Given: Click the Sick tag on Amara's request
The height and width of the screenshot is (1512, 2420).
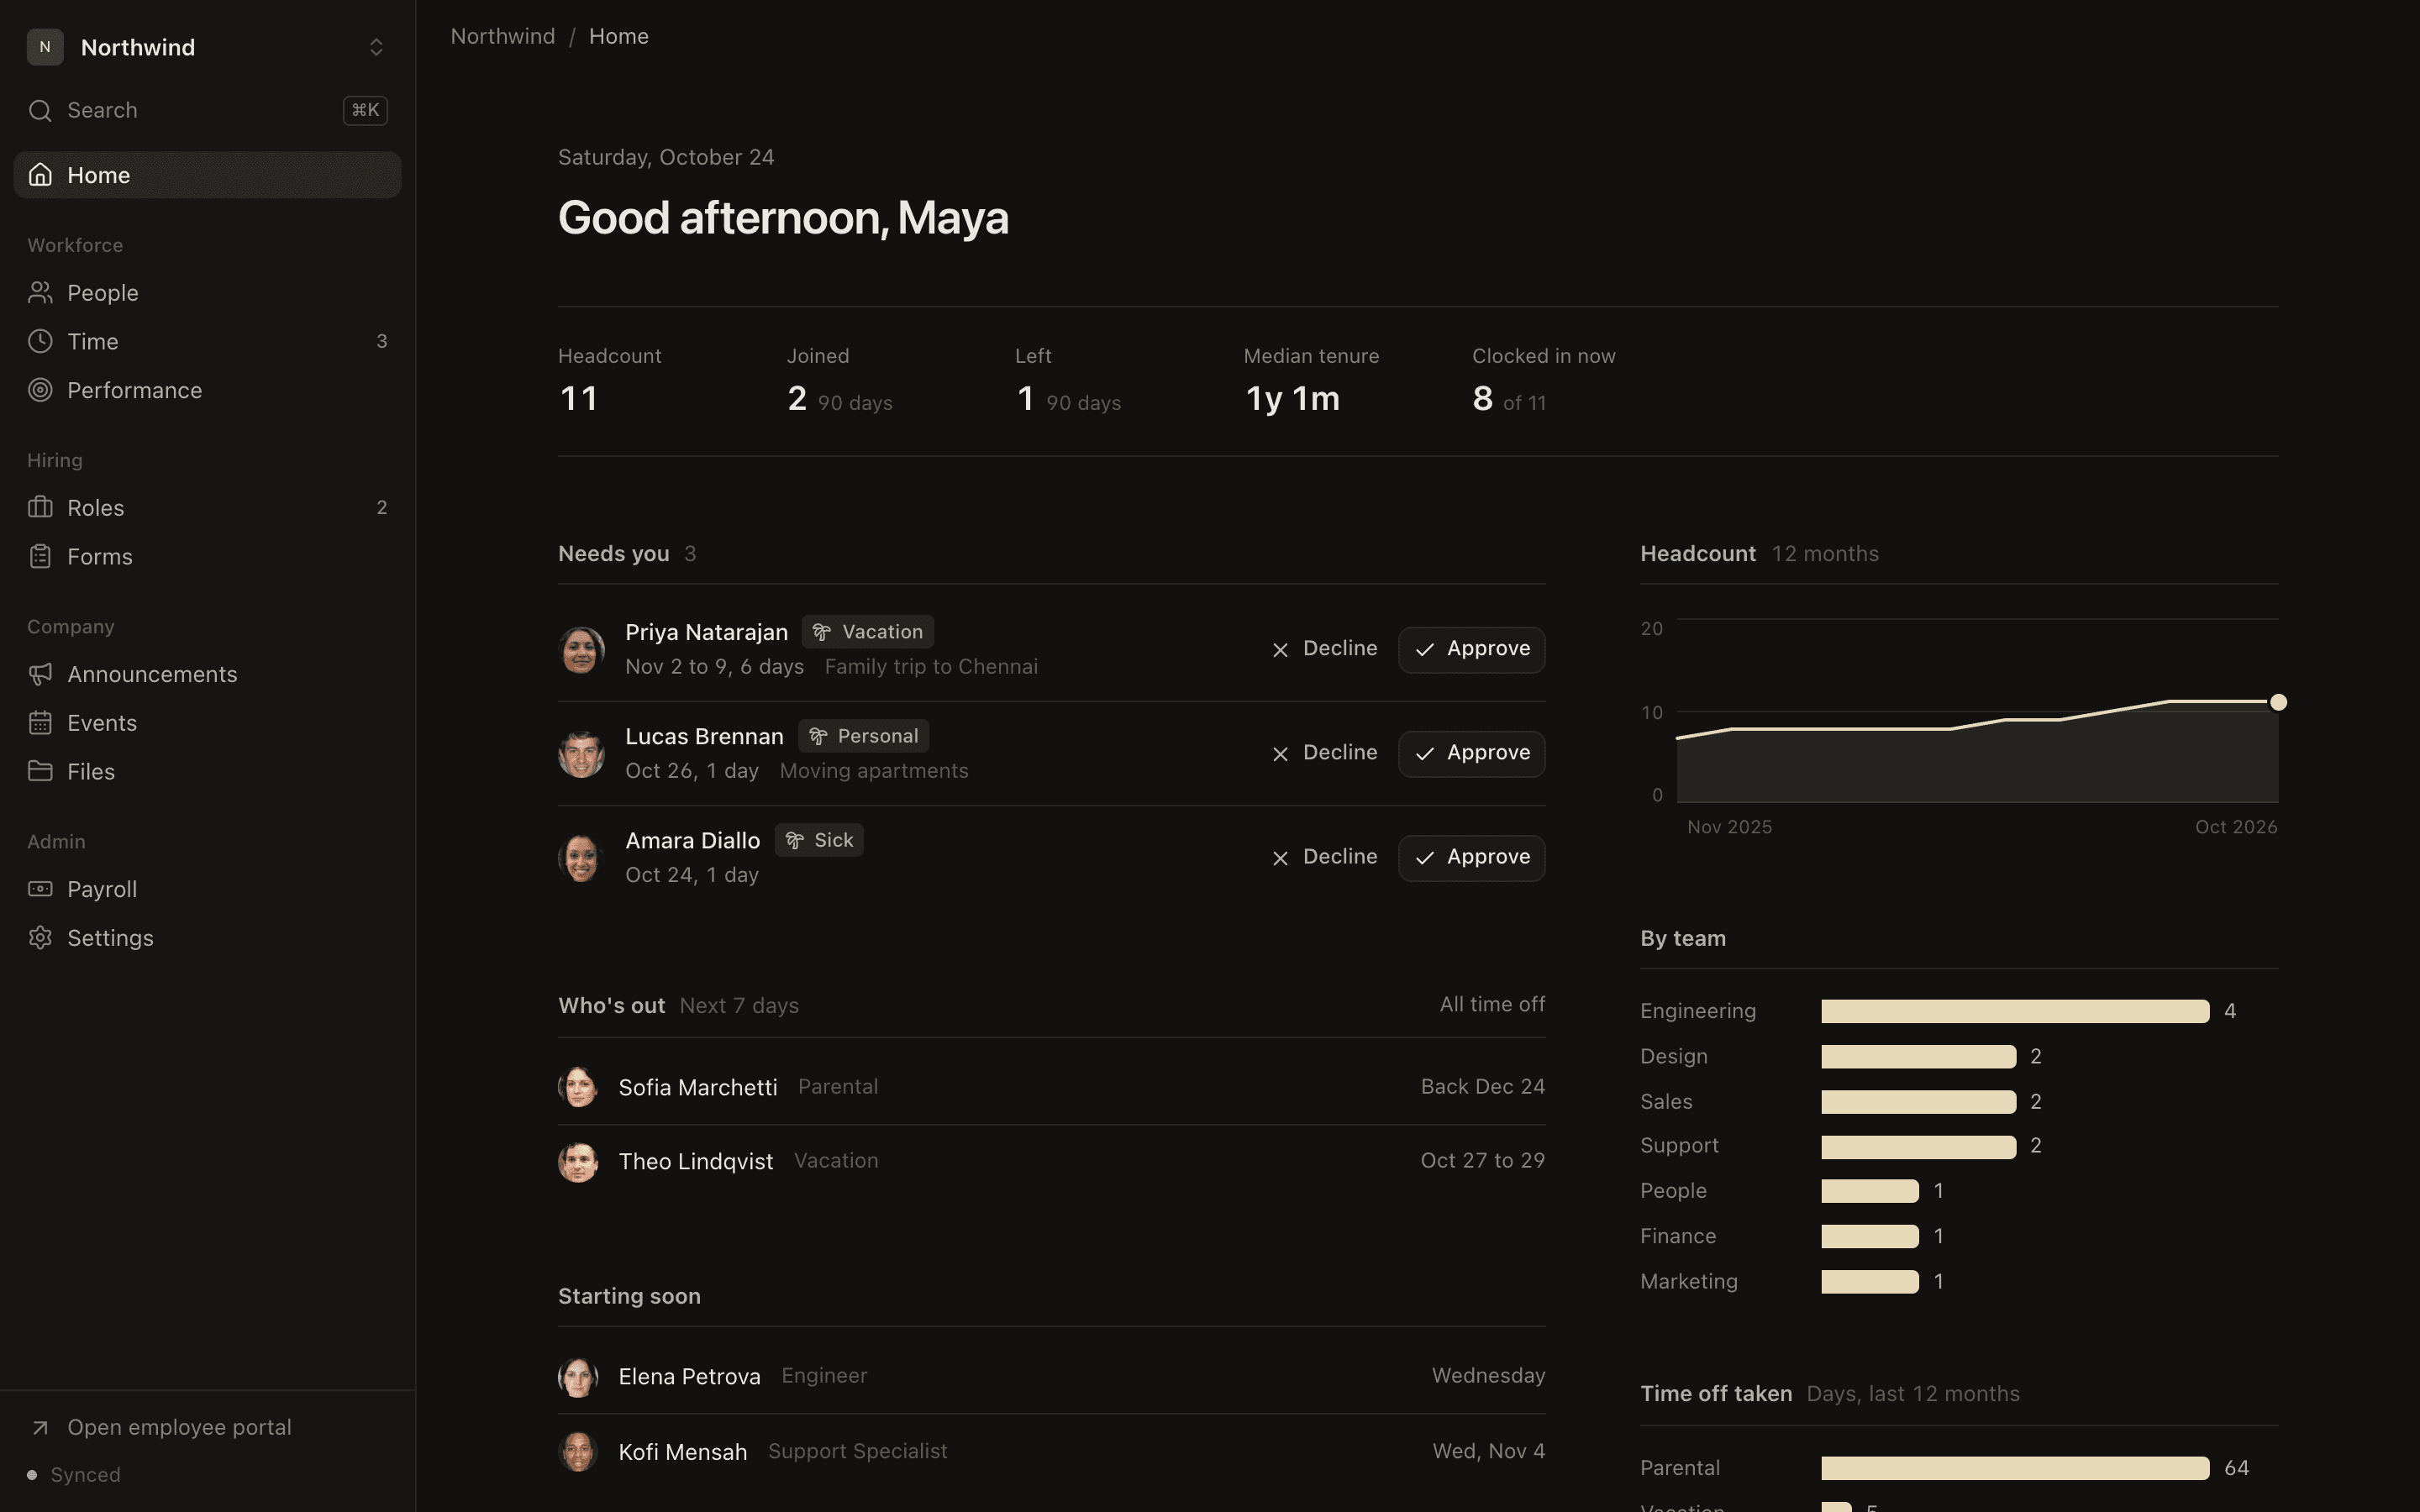Looking at the screenshot, I should tap(819, 840).
